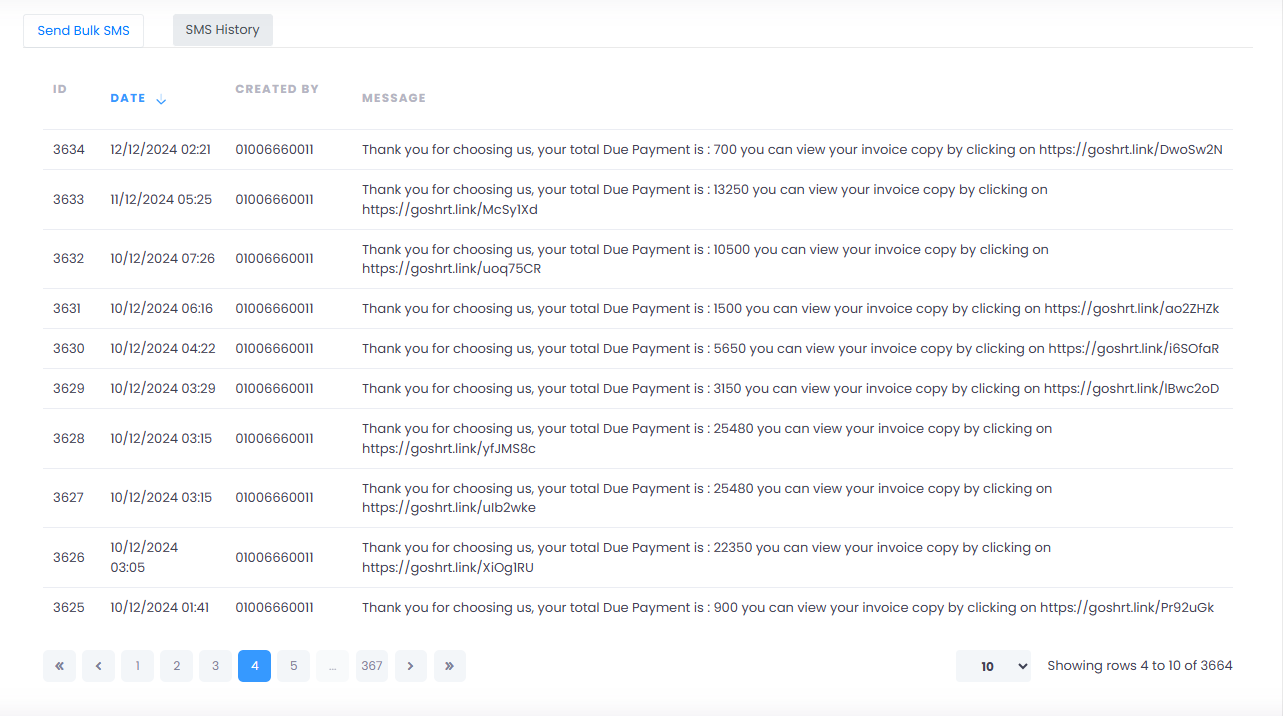
Task: Open rows-per-page dropdown showing 10
Action: tap(992, 666)
